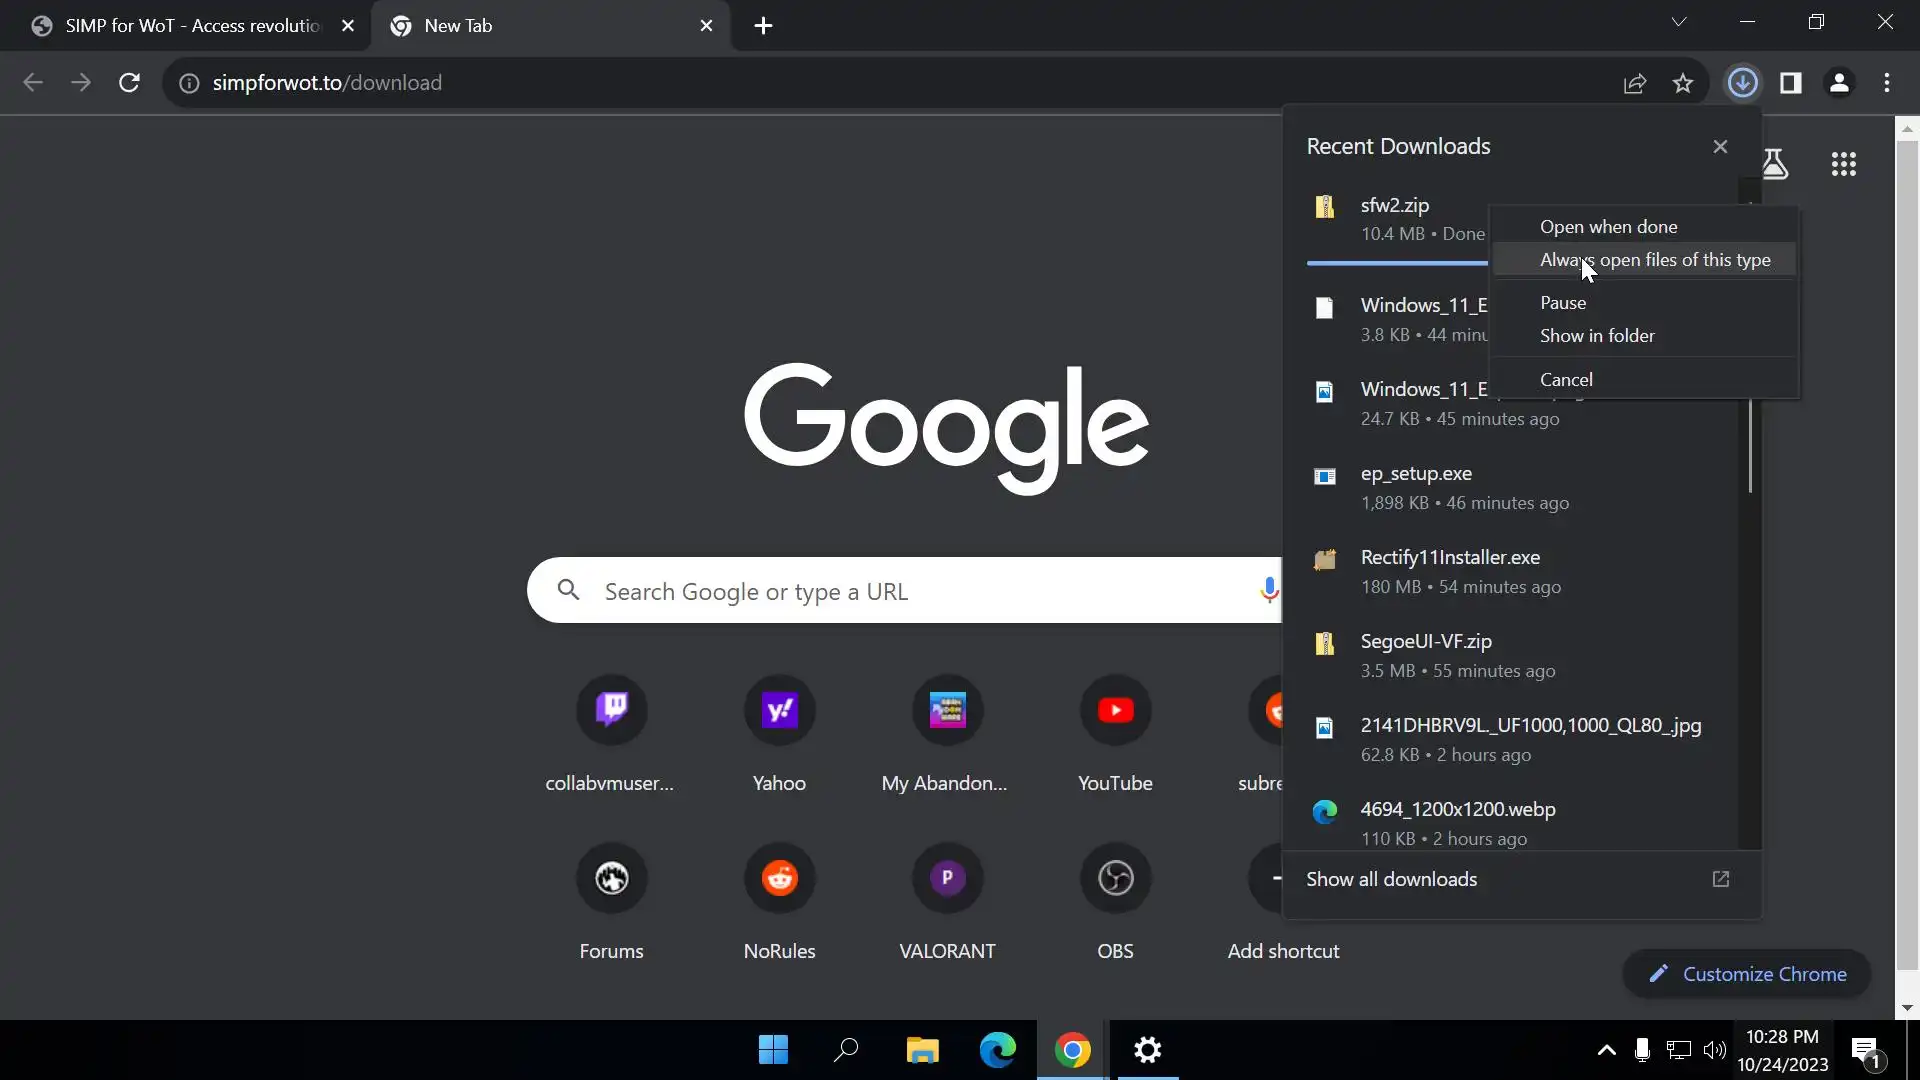
Task: Click the Google search input box
Action: pos(900,591)
